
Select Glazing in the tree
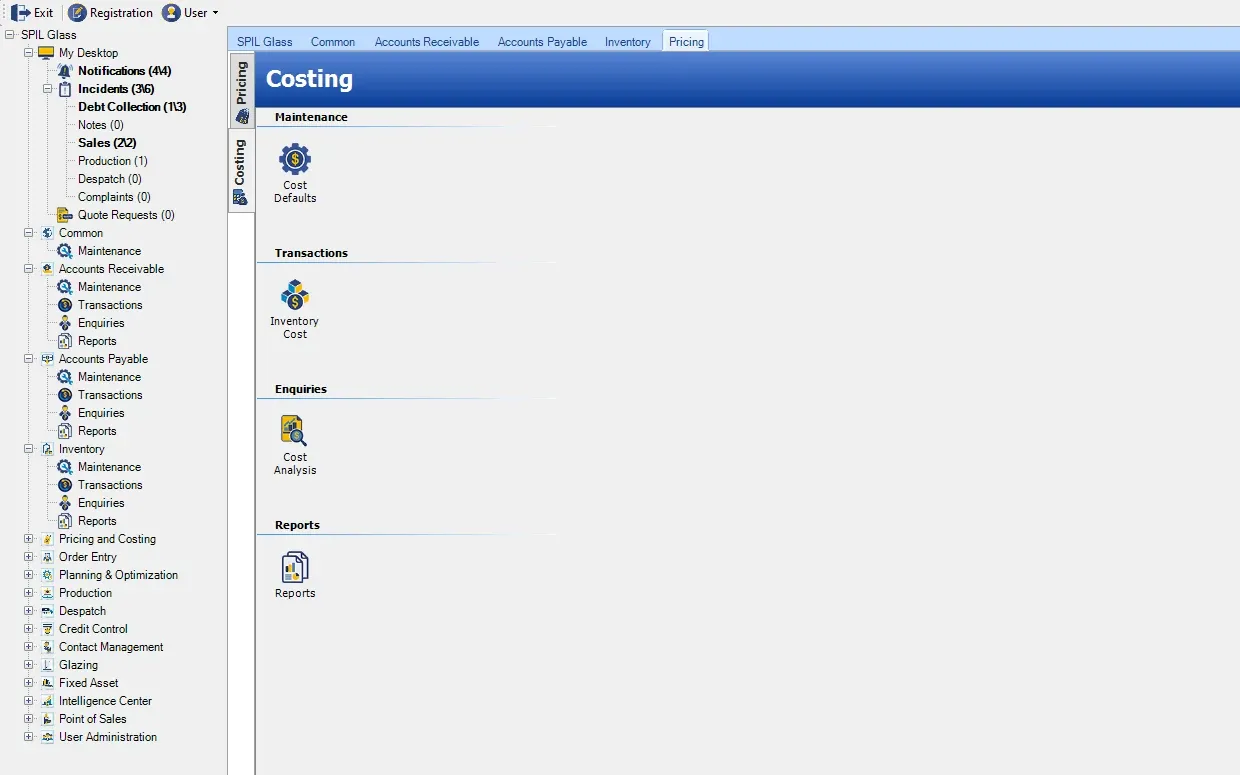tap(78, 665)
